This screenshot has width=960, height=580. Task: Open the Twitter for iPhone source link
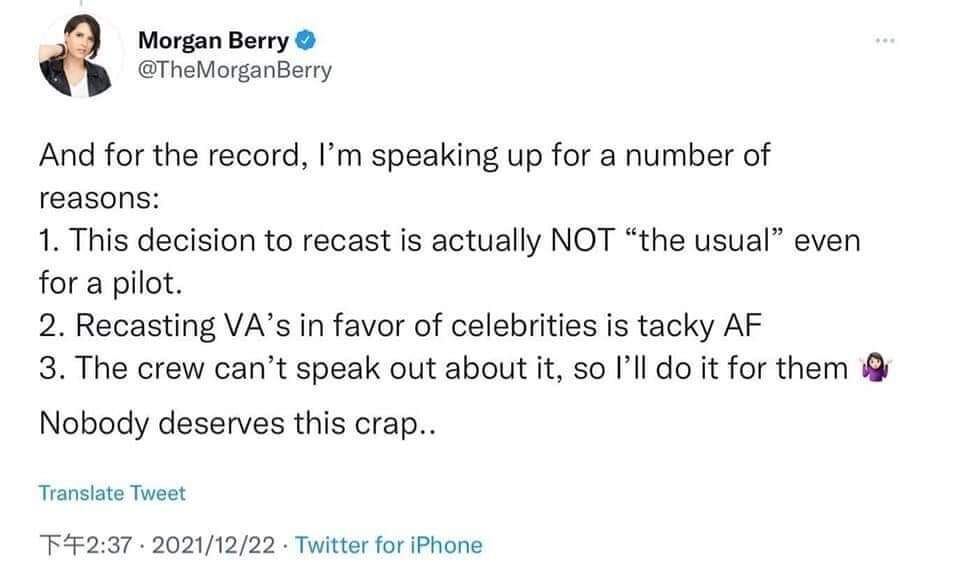click(389, 544)
